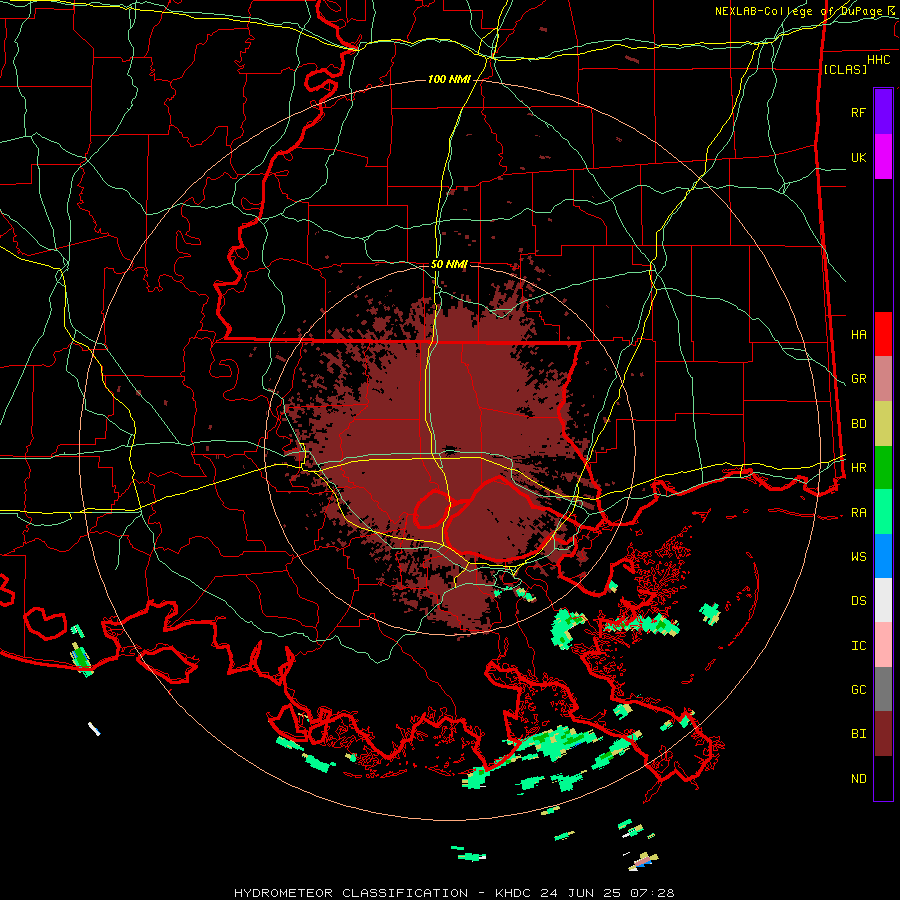Click the ND black legend color block
This screenshot has width=900, height=900.
click(883, 778)
